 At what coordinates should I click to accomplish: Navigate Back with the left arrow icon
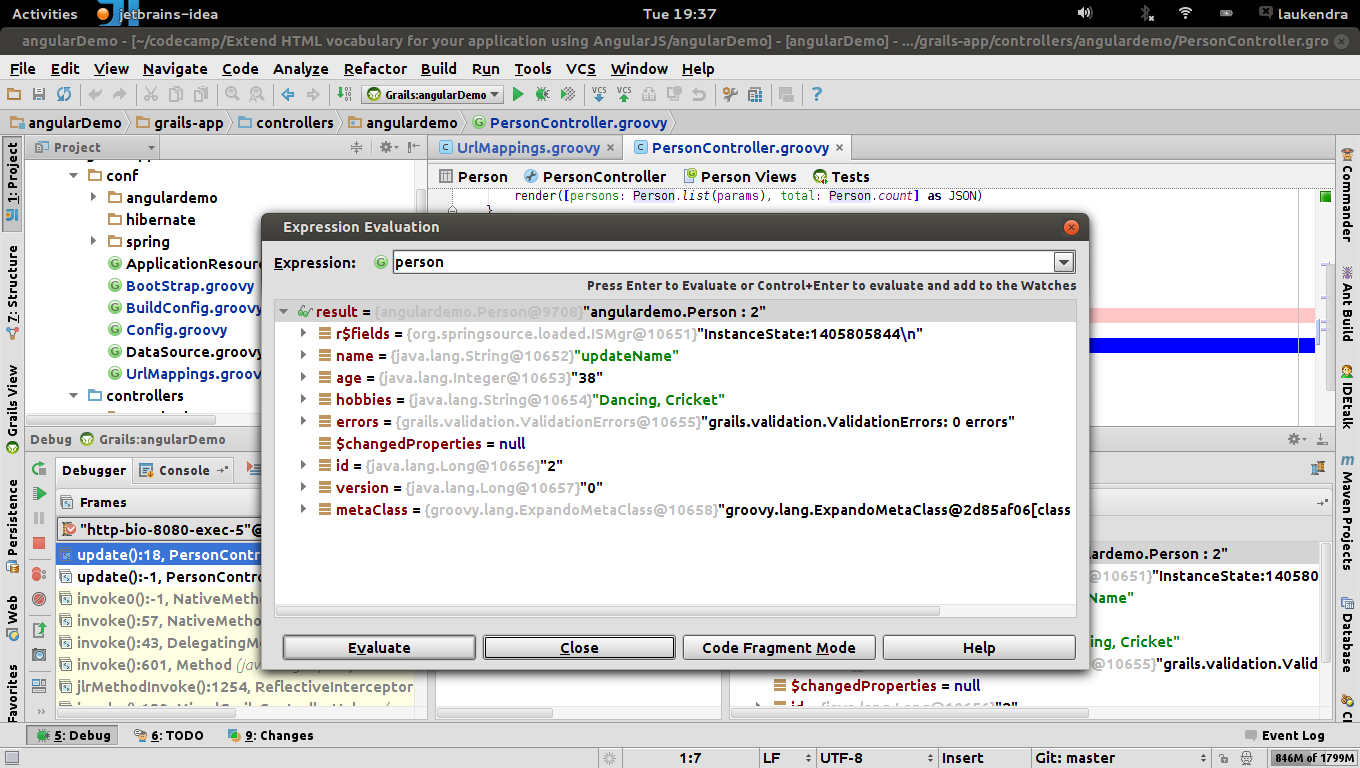pyautogui.click(x=288, y=94)
